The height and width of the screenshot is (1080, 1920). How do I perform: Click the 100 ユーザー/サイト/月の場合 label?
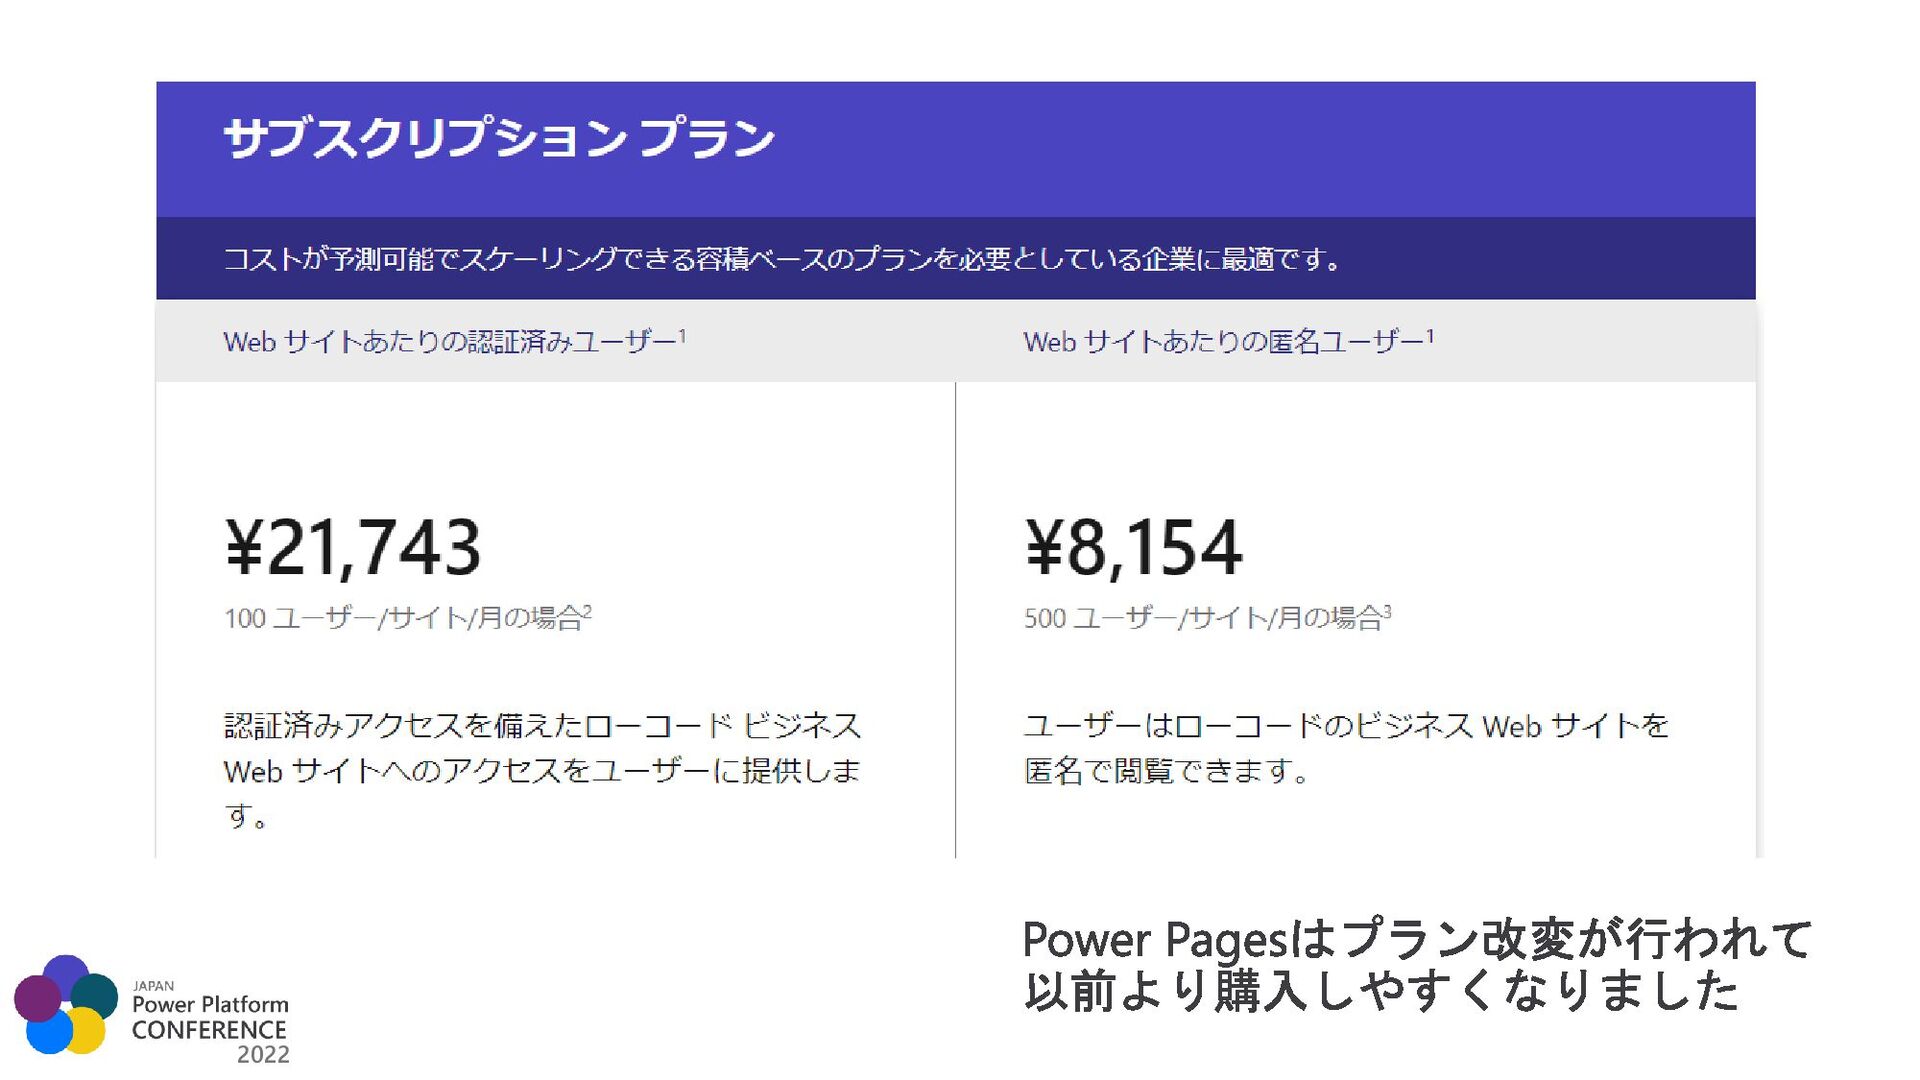tap(402, 618)
